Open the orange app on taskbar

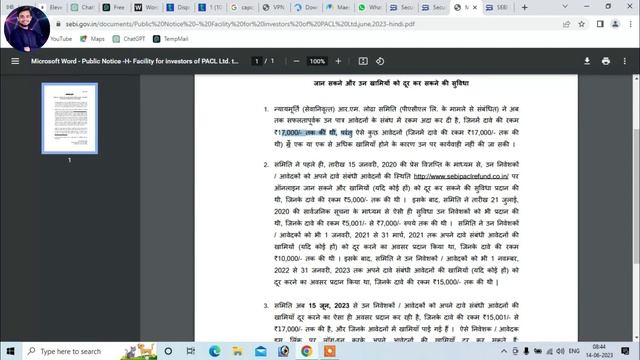tap(330, 351)
